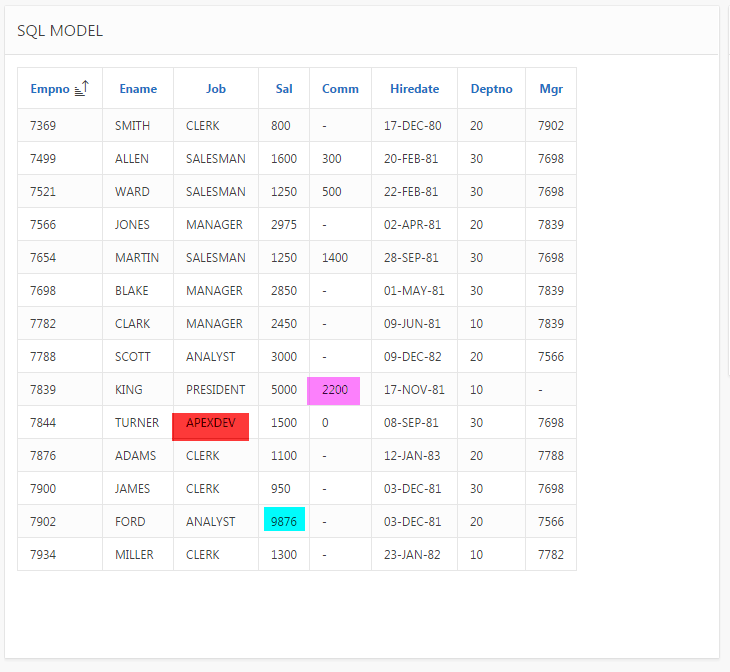Click the name CLARK
Viewport: 730px width, 672px height.
[132, 324]
